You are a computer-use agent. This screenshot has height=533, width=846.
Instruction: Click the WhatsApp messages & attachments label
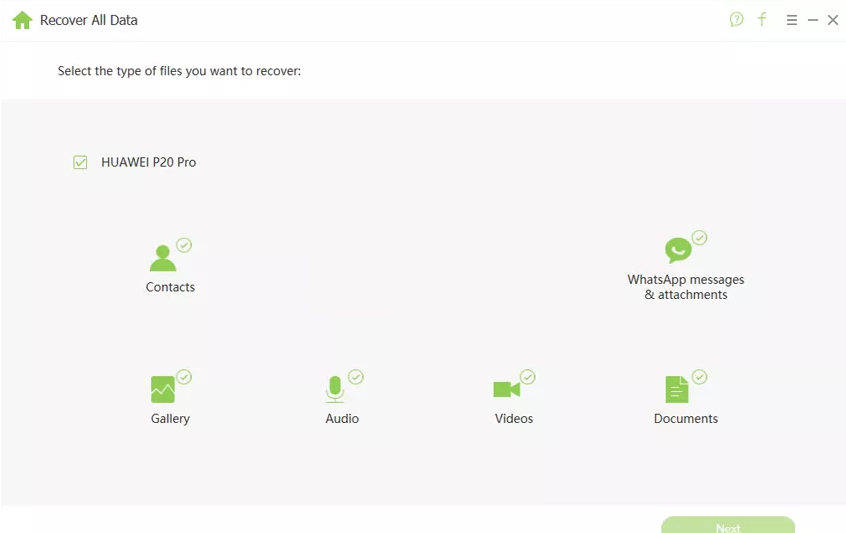(686, 287)
